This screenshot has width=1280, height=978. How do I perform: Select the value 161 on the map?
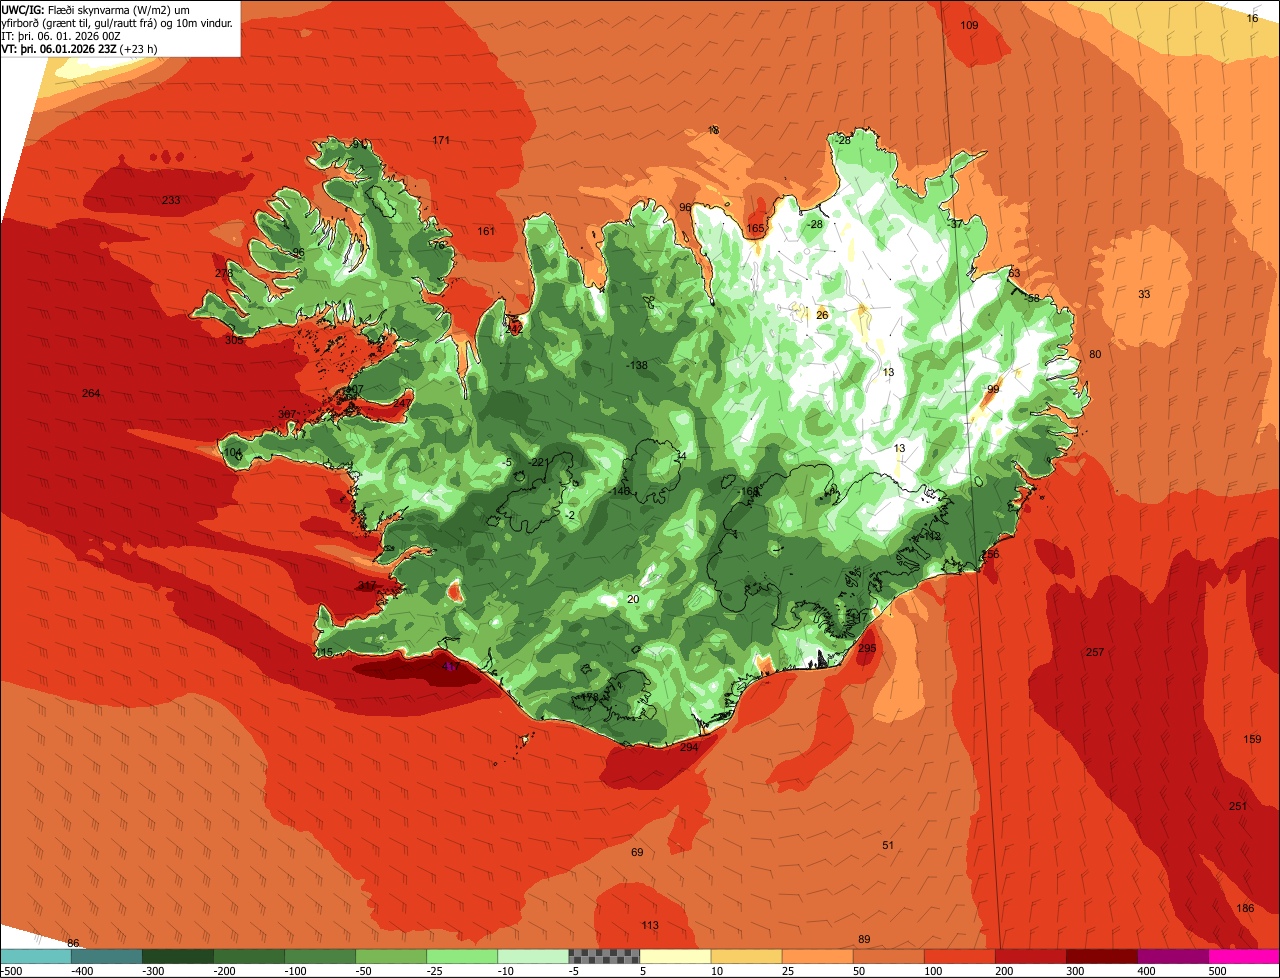tap(486, 231)
